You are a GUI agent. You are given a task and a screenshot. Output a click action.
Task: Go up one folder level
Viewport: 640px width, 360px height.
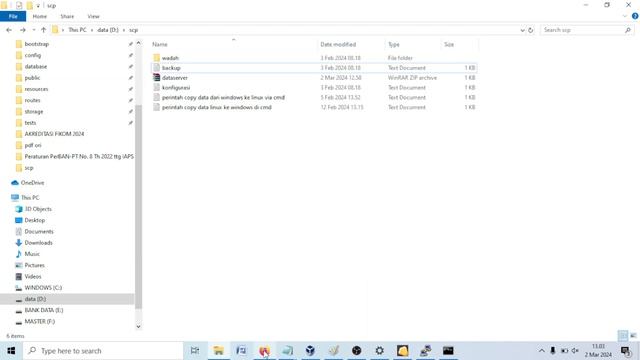pos(43,30)
